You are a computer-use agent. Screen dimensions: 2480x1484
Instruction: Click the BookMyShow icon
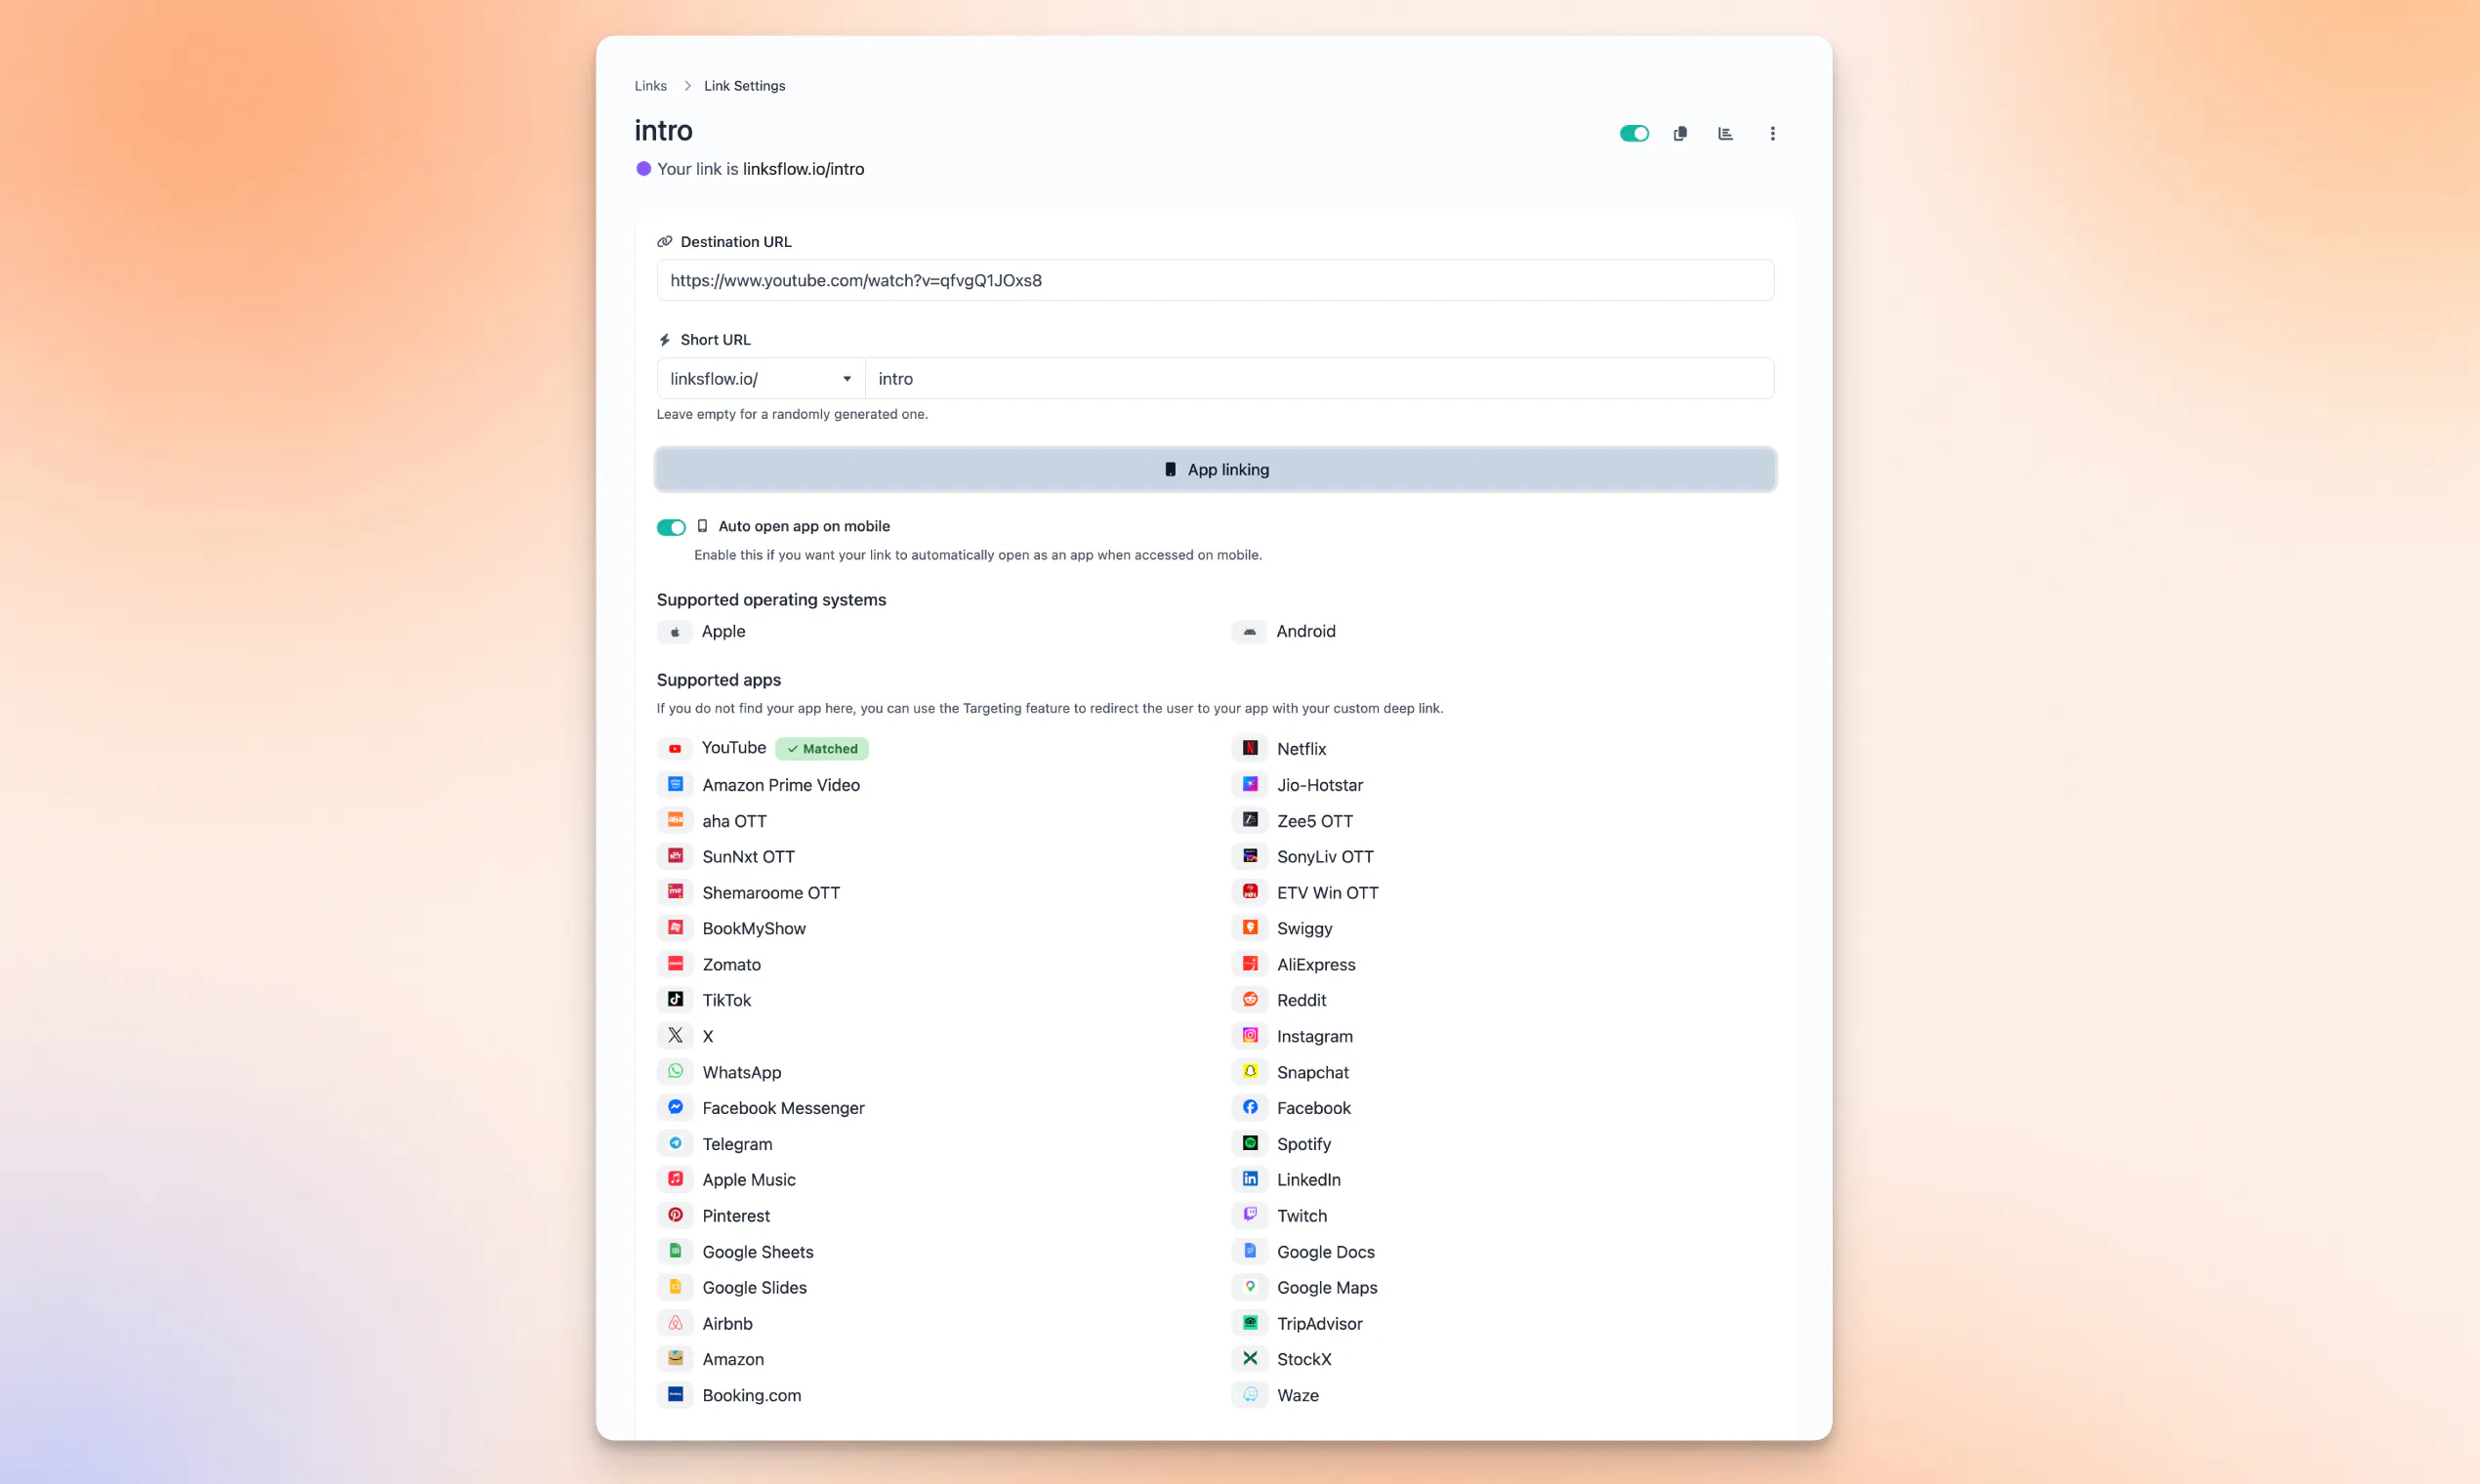click(x=675, y=929)
